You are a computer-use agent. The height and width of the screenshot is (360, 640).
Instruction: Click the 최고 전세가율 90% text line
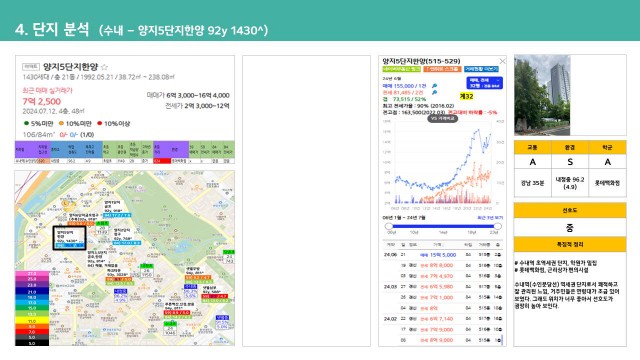tap(418, 106)
